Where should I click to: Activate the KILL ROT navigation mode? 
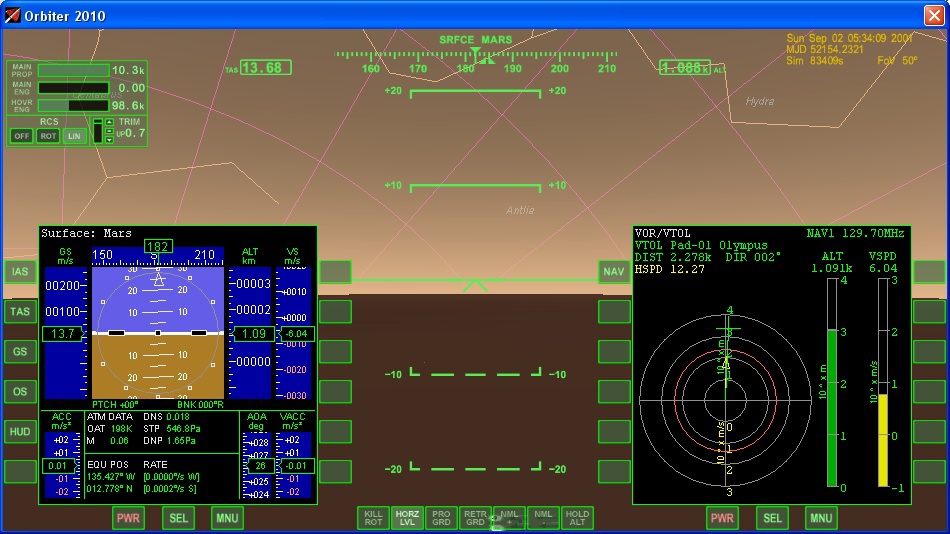pos(373,518)
